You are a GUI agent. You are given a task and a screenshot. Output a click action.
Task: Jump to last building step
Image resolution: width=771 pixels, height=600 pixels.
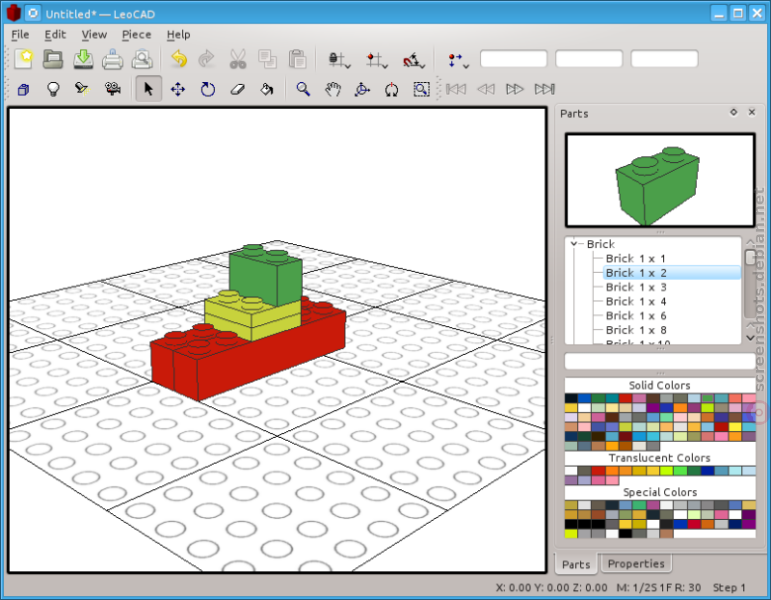pos(545,89)
